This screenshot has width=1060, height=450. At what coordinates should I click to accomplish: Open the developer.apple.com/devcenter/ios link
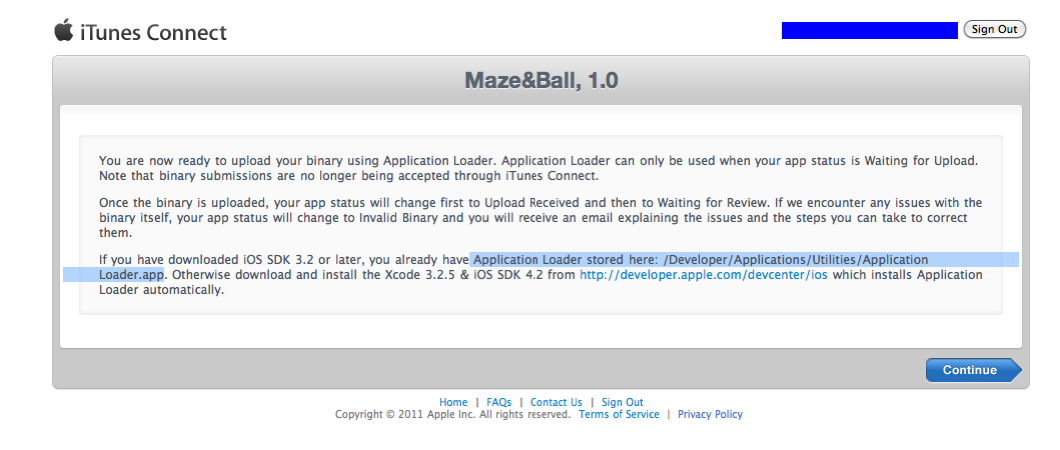click(703, 275)
